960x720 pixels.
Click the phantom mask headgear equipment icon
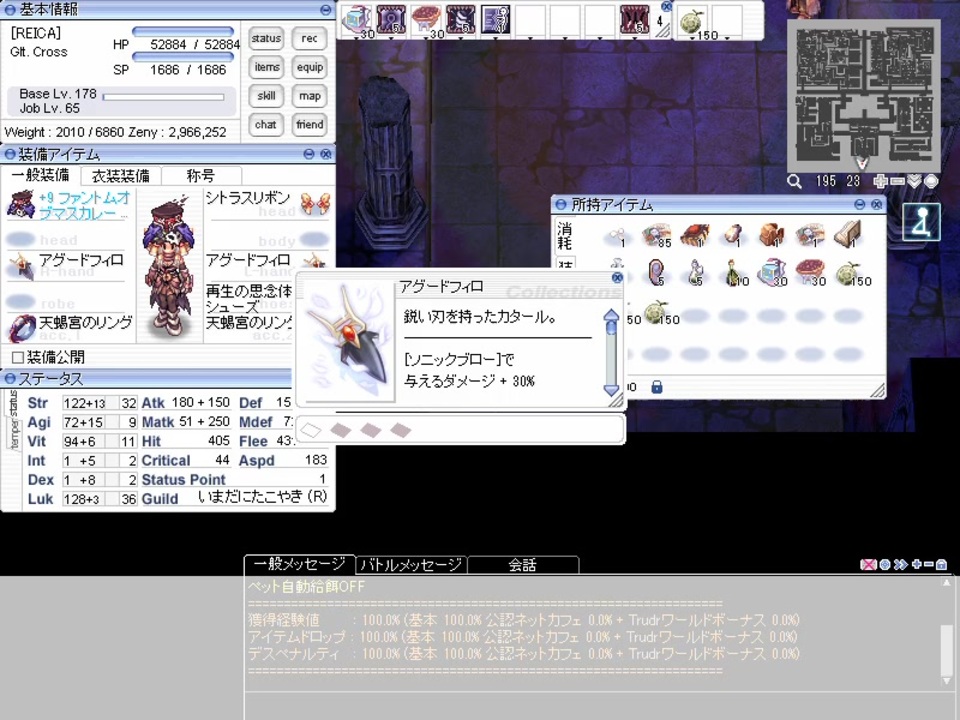20,204
